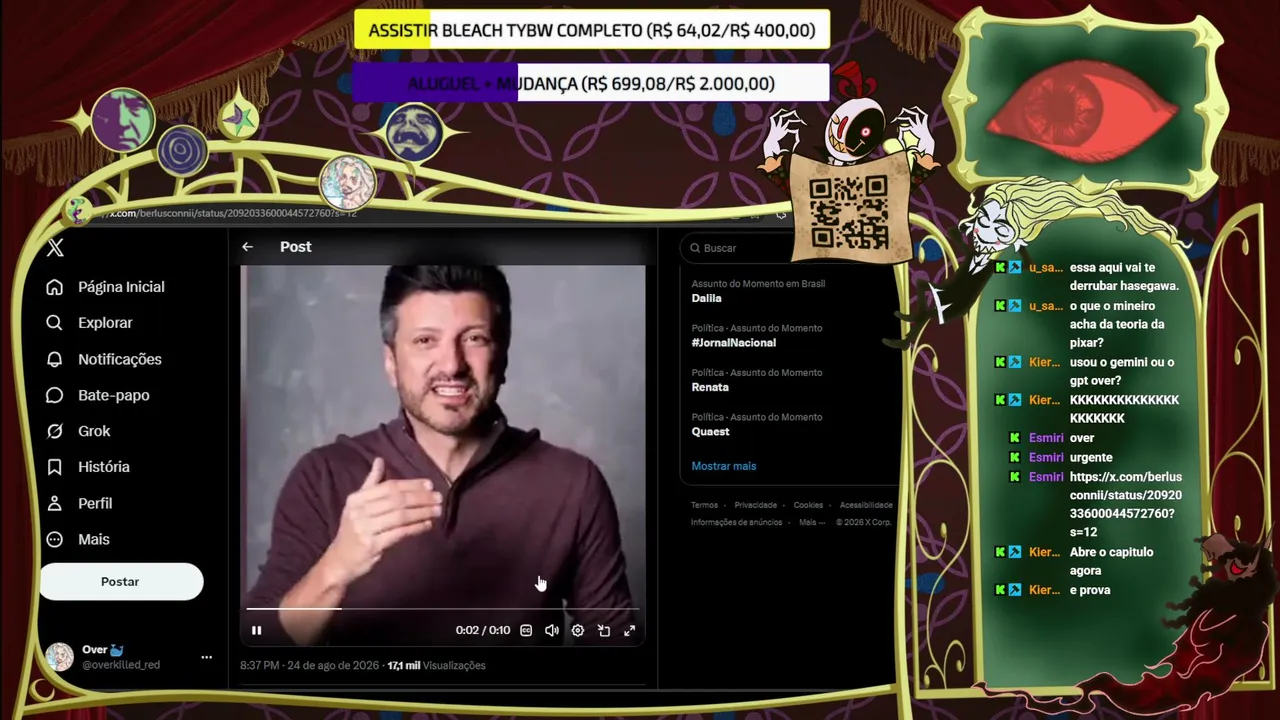Image resolution: width=1280 pixels, height=720 pixels.
Task: Click Mostrar mais under trends
Action: [724, 466]
